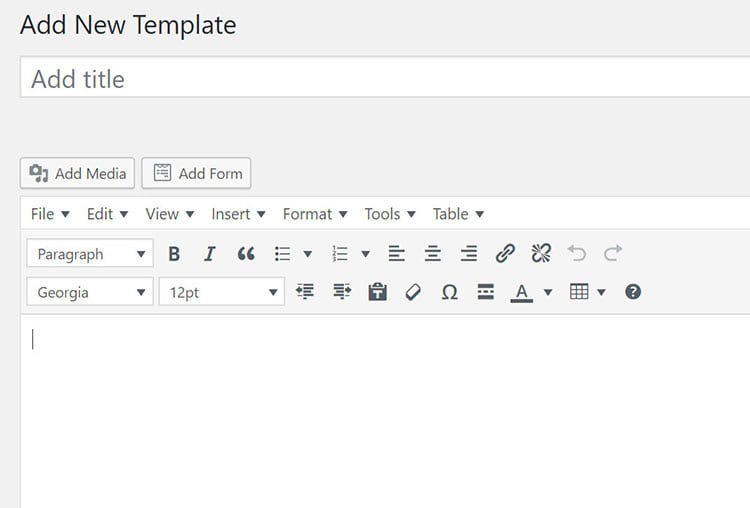This screenshot has height=508, width=750.
Task: Open the Paragraph format dropdown
Action: coord(90,254)
